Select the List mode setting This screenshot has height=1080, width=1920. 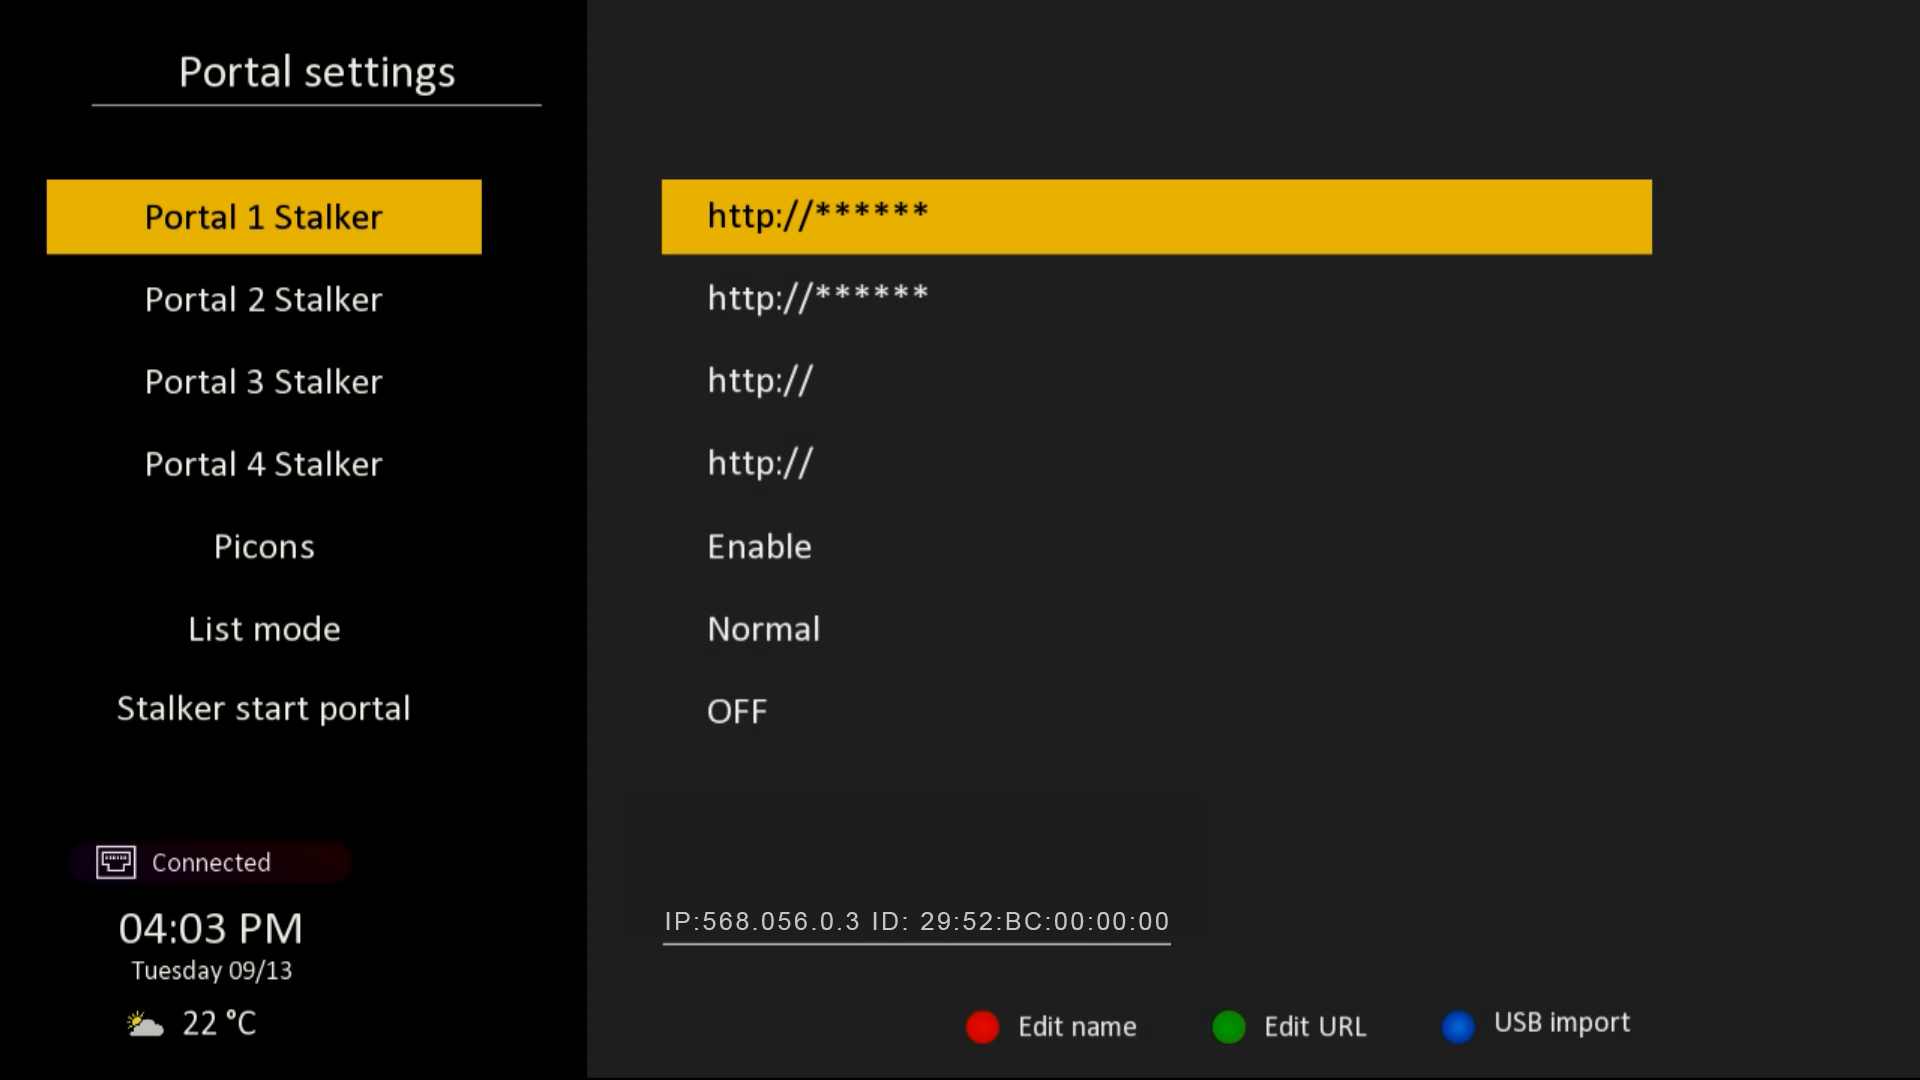(x=264, y=629)
